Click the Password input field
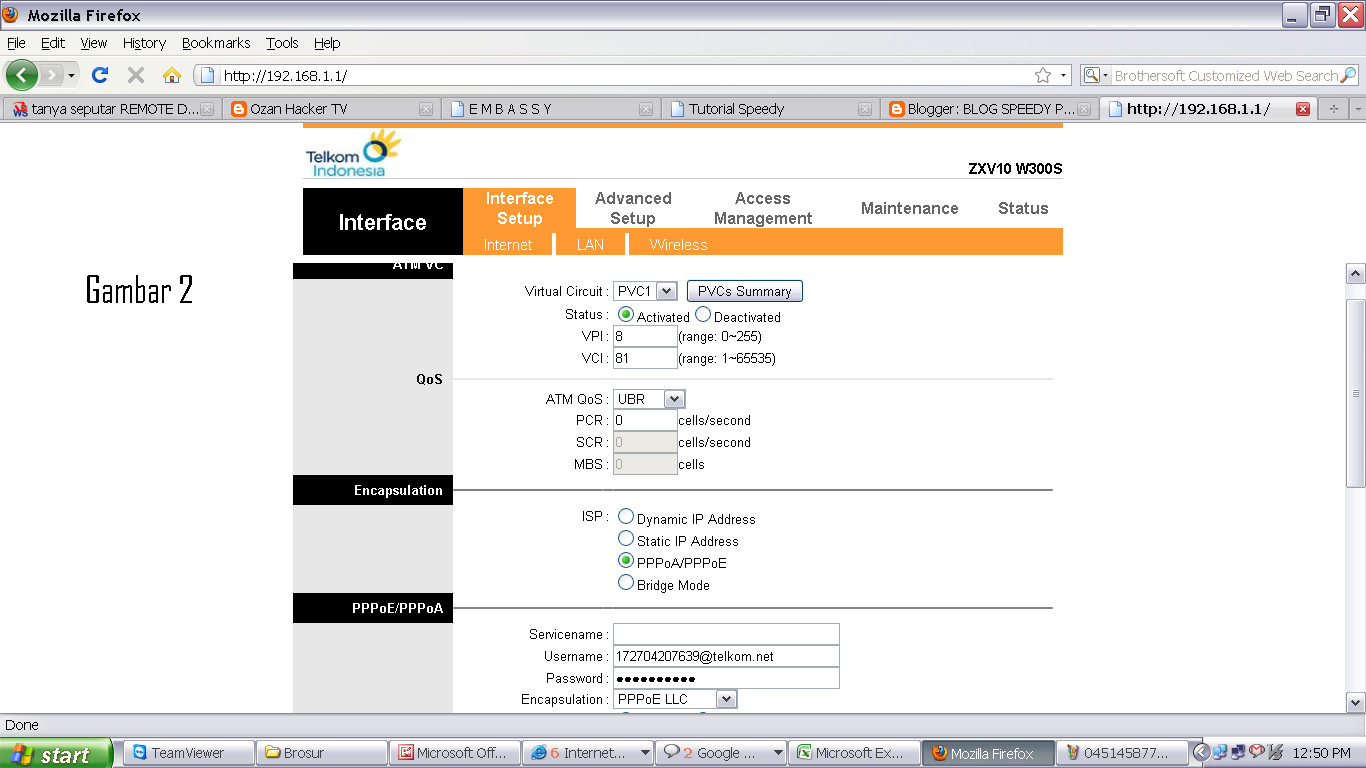The height and width of the screenshot is (768, 1366). click(x=726, y=678)
